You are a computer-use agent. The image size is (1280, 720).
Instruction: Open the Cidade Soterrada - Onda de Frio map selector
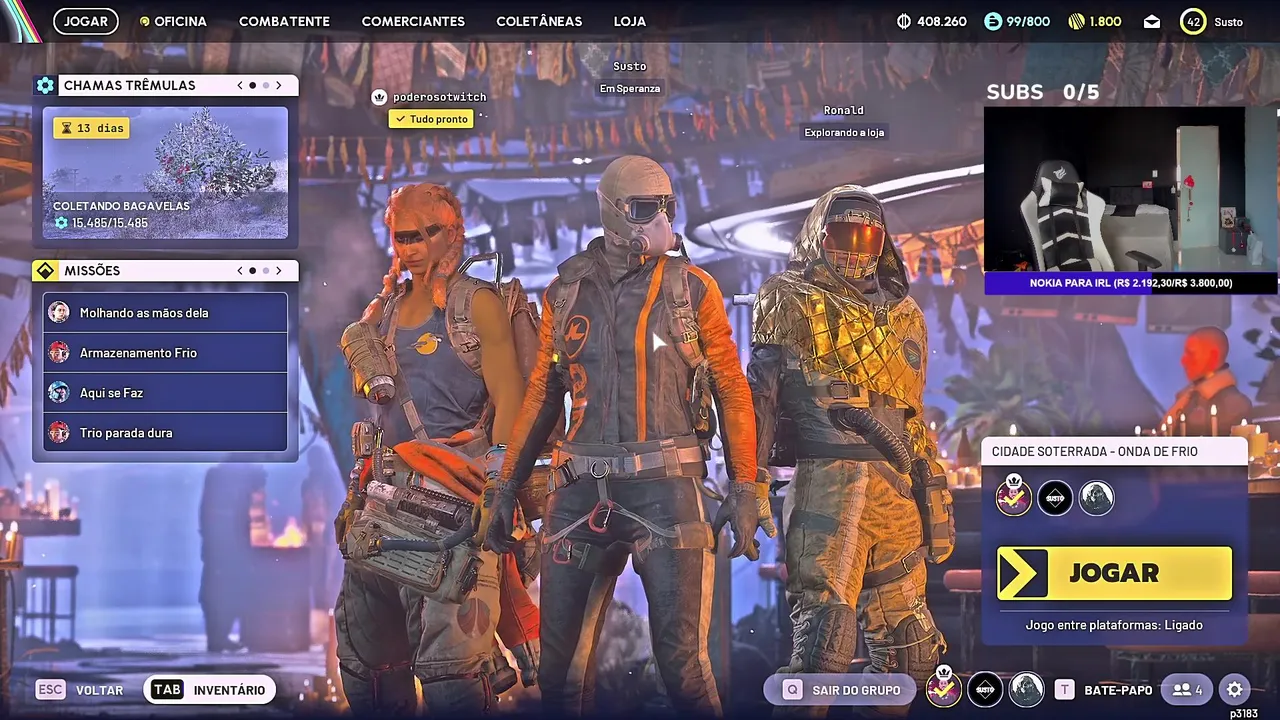(x=1114, y=451)
